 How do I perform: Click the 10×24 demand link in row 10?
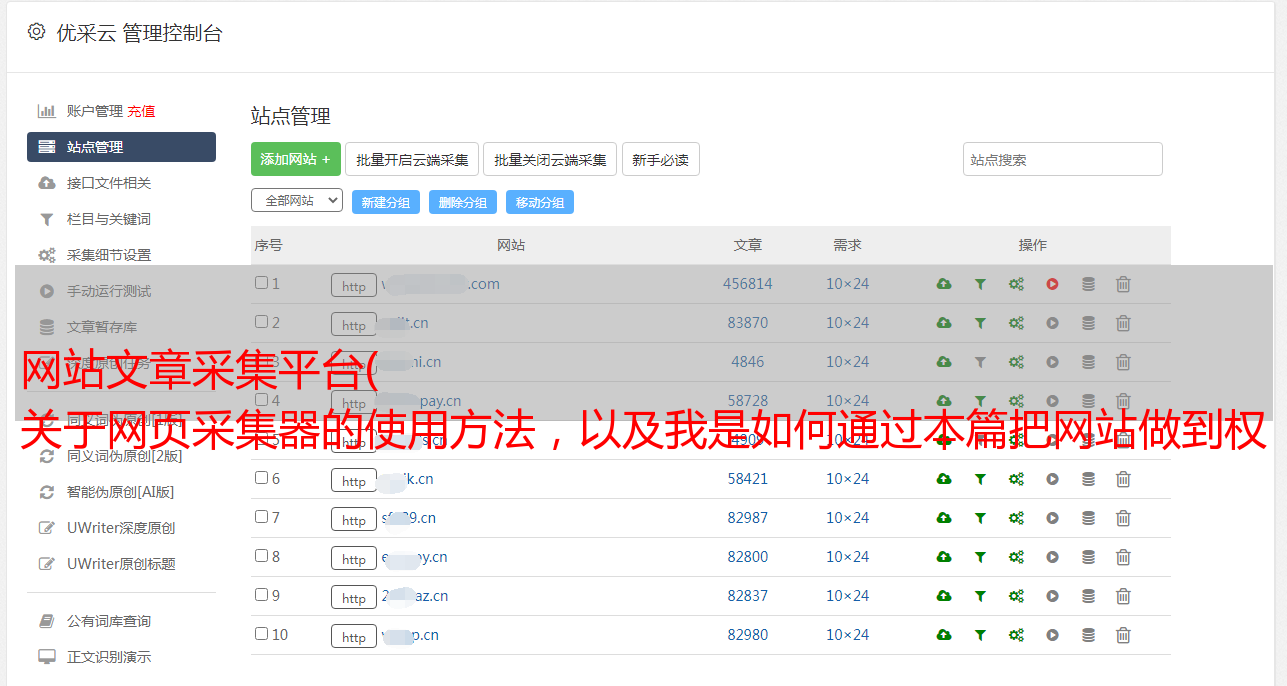[x=848, y=635]
